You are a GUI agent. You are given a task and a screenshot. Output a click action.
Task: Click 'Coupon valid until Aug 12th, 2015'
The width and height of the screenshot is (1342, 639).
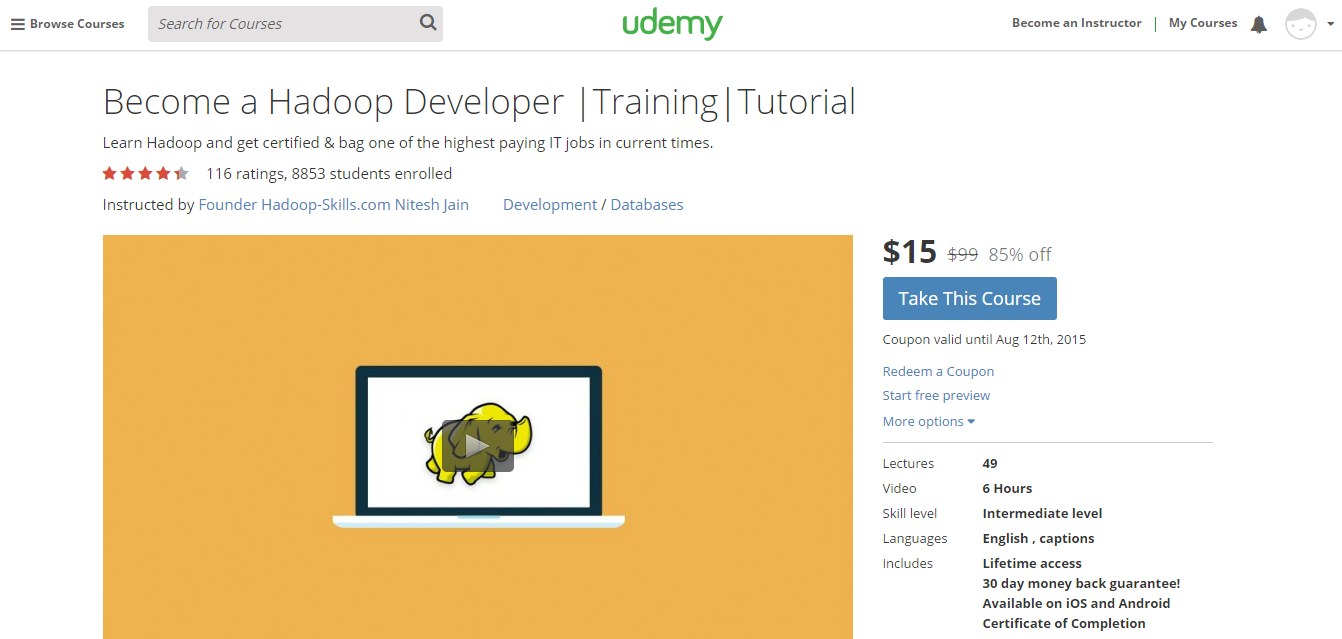[984, 339]
